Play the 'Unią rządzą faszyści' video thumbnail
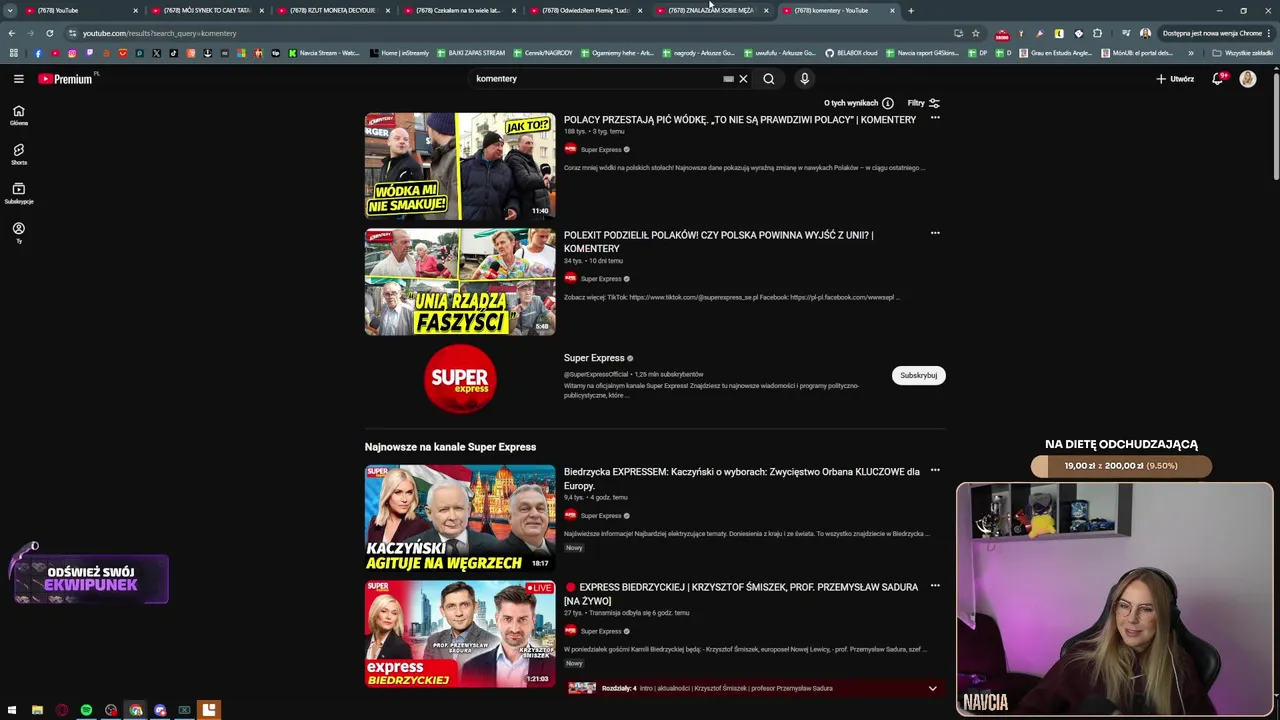The height and width of the screenshot is (720, 1280). pyautogui.click(x=460, y=282)
